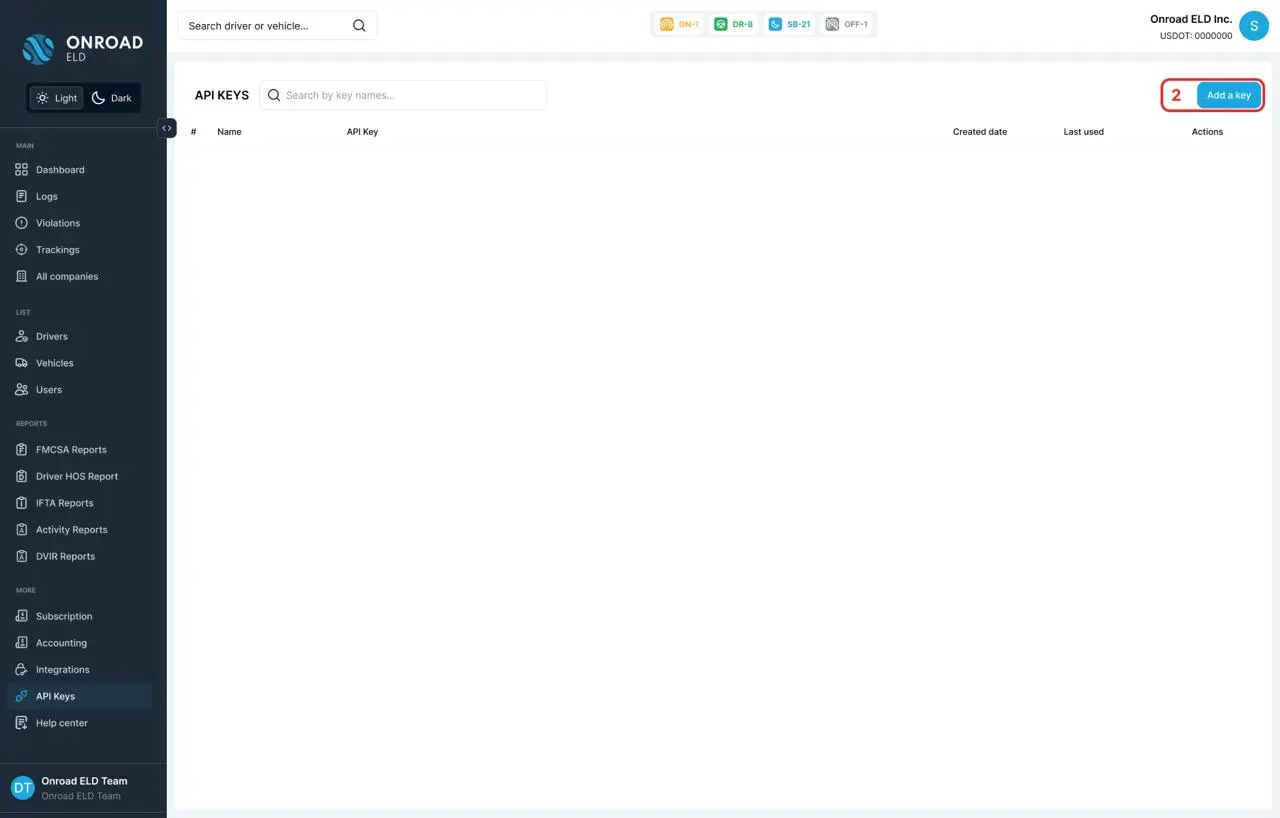Screen dimensions: 1280x818
Task: Click the Accounting icon
Action: [x=22, y=643]
